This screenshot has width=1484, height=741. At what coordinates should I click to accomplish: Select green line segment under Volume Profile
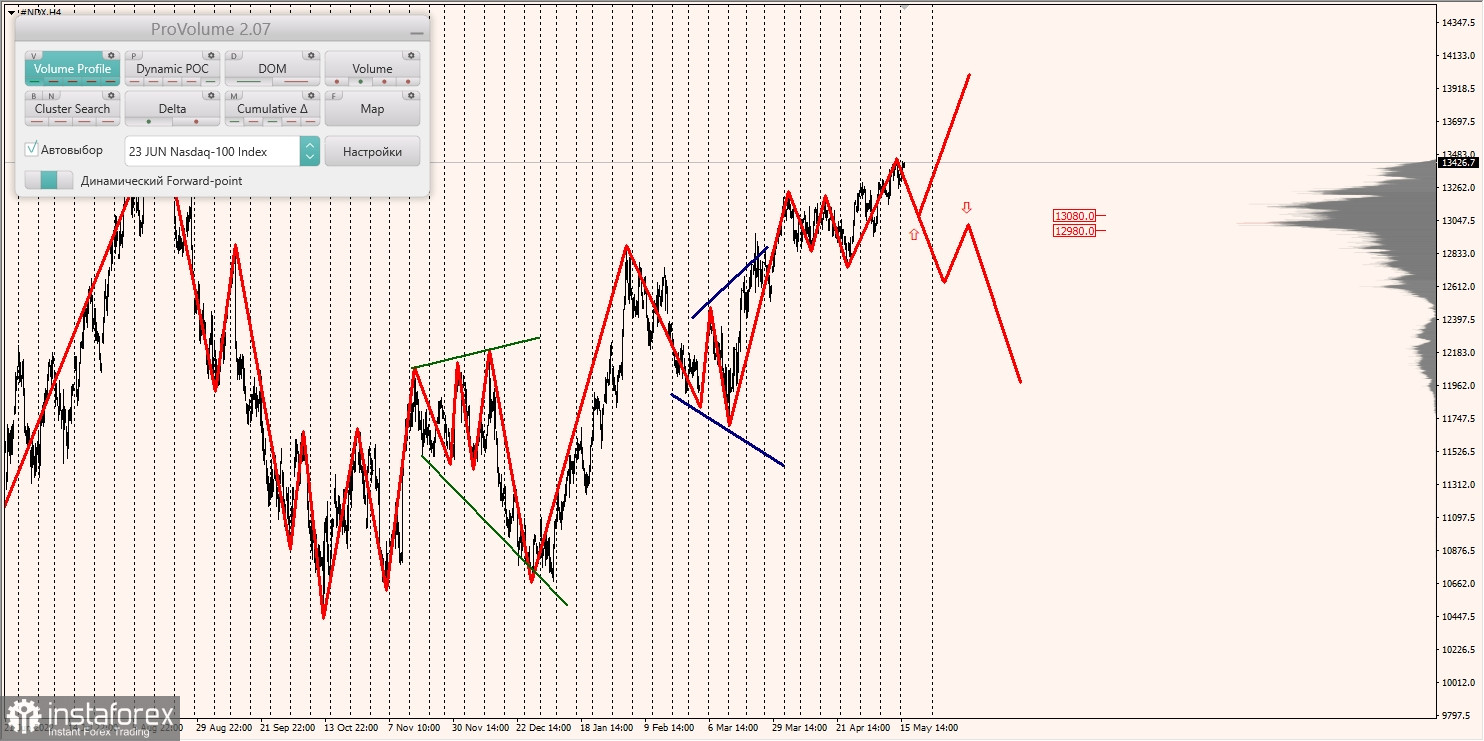point(34,81)
